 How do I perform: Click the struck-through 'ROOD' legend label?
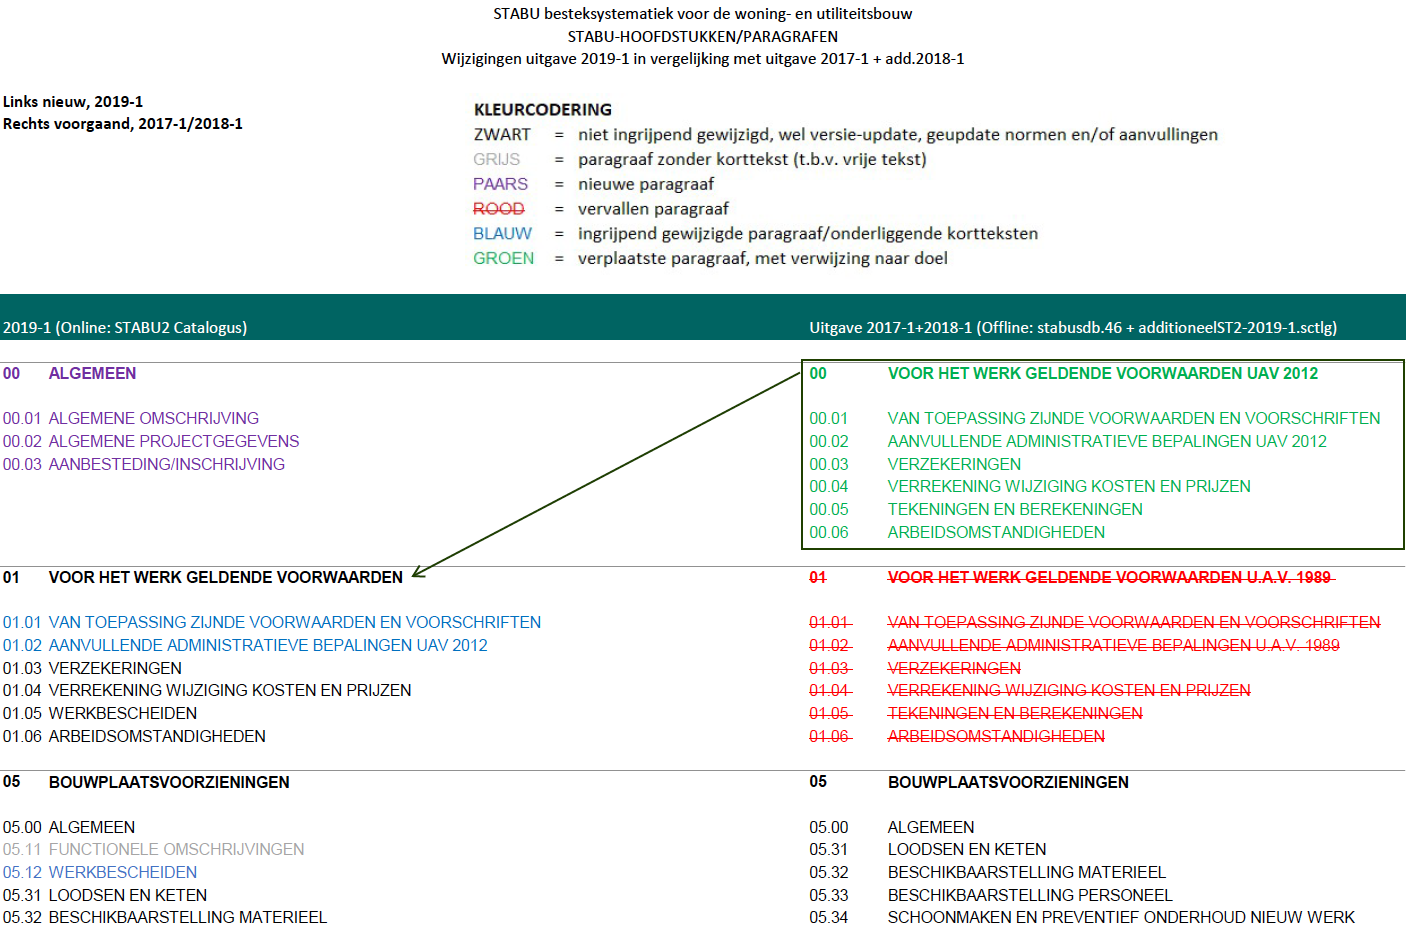499,209
